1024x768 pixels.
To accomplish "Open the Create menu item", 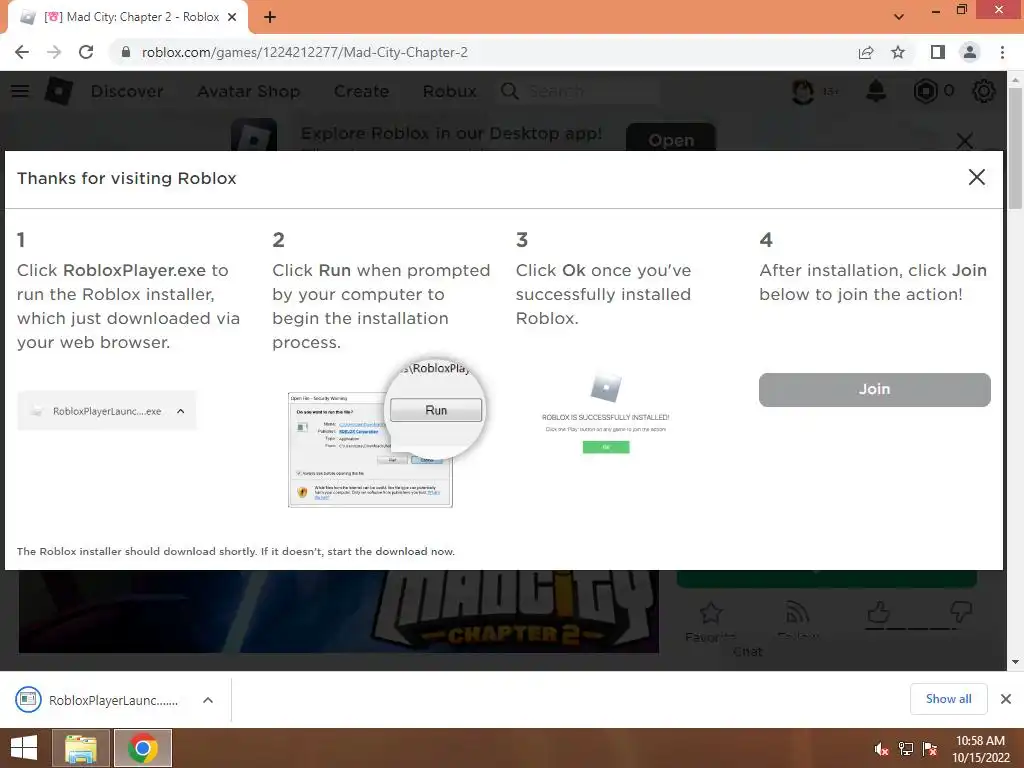I will point(361,91).
